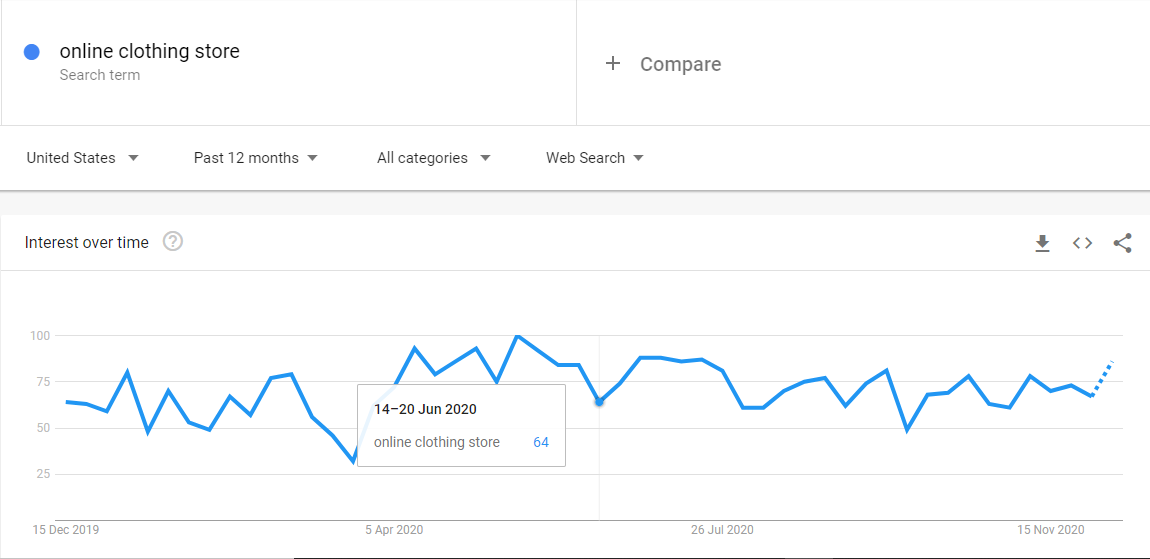
Task: Click the 15 Nov 2020 axis label
Action: [x=1051, y=530]
